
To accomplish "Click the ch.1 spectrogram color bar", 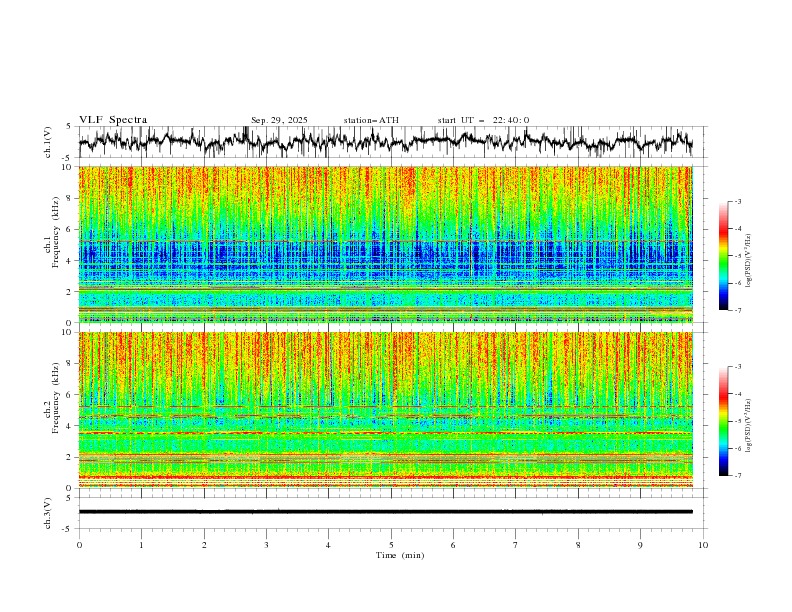I will (723, 256).
